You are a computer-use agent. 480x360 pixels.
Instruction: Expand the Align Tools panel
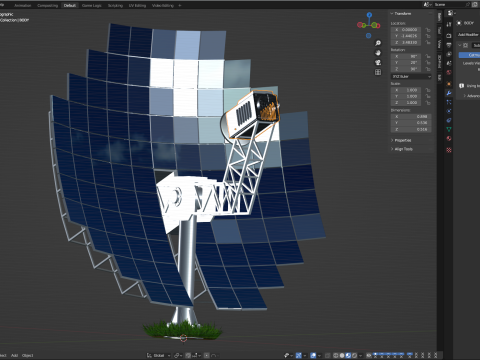(x=402, y=149)
